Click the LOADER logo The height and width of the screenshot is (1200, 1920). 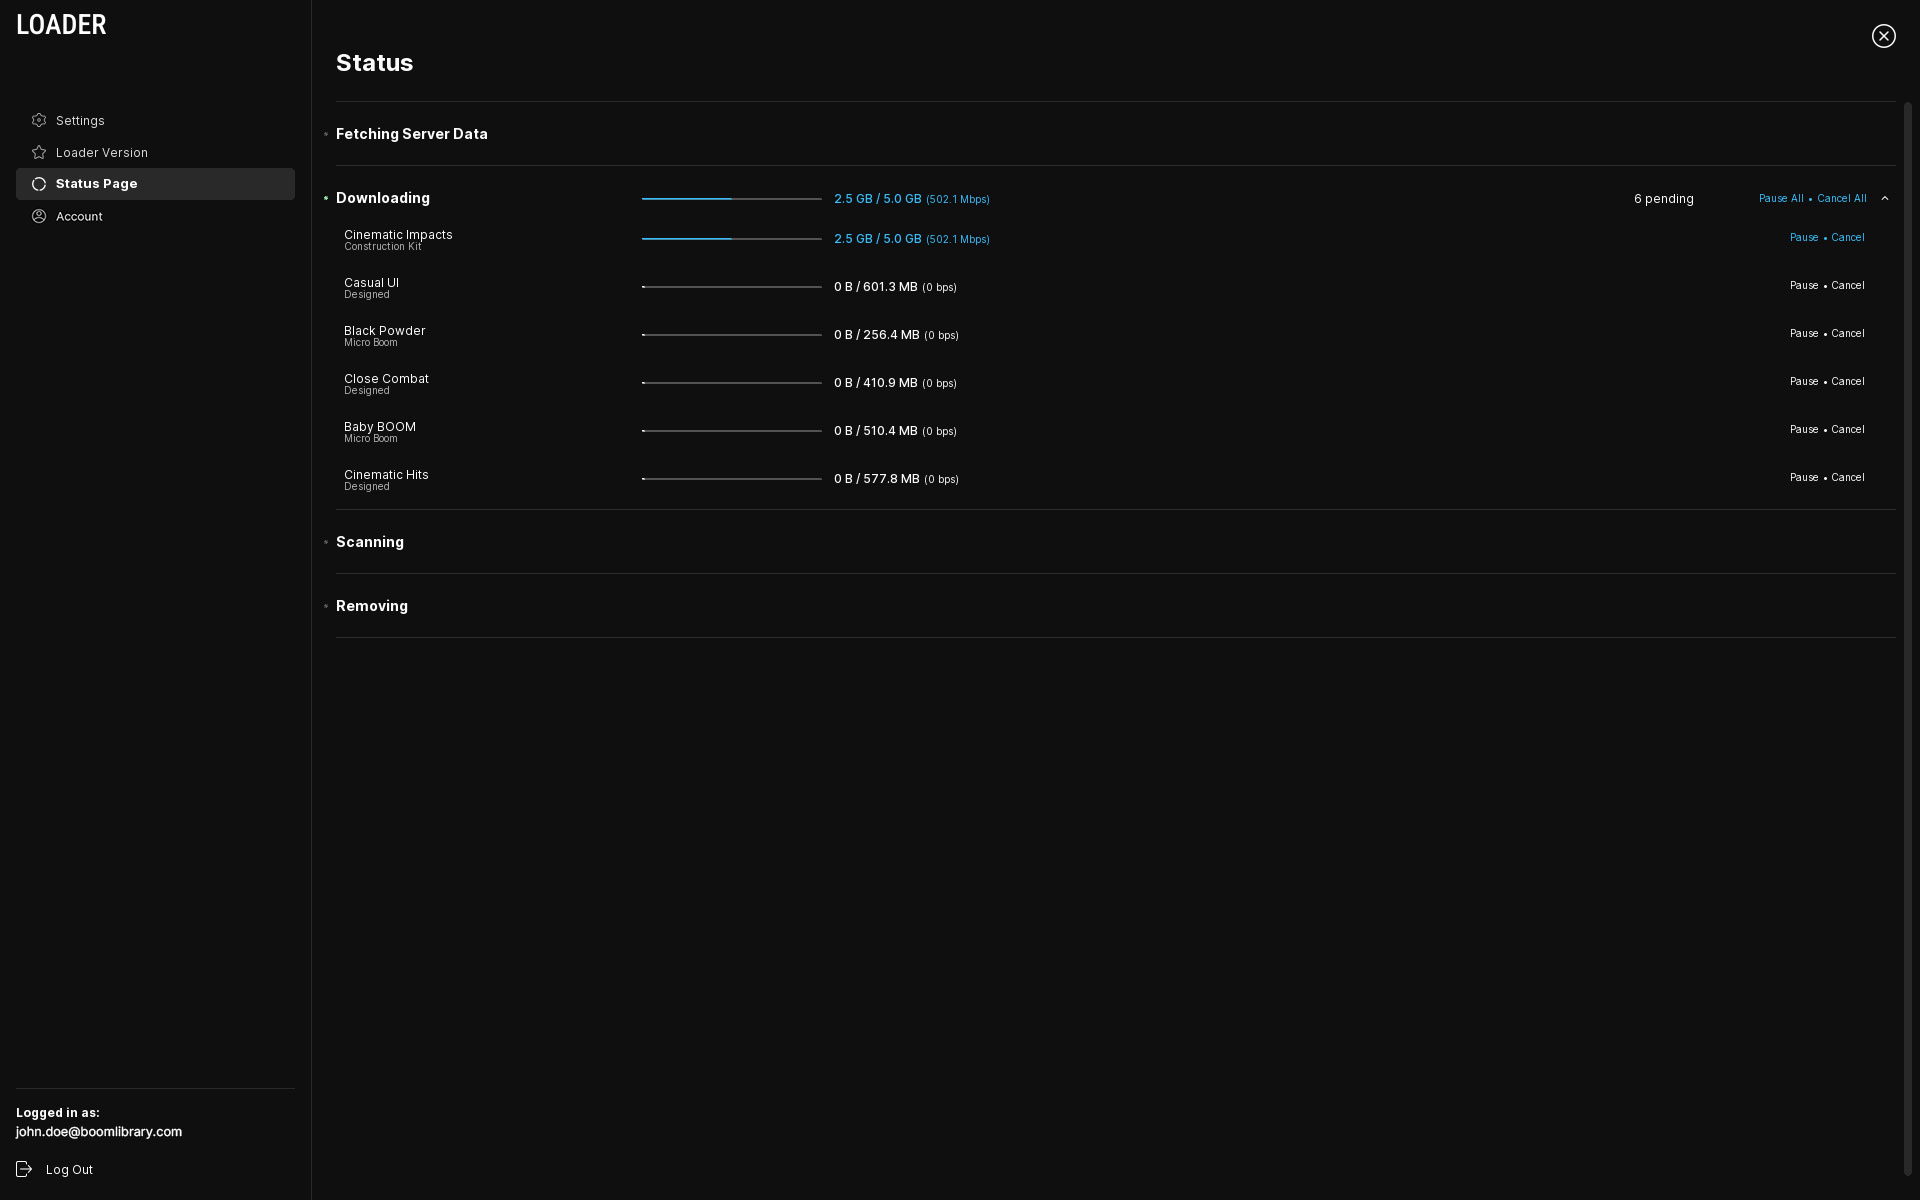61,25
